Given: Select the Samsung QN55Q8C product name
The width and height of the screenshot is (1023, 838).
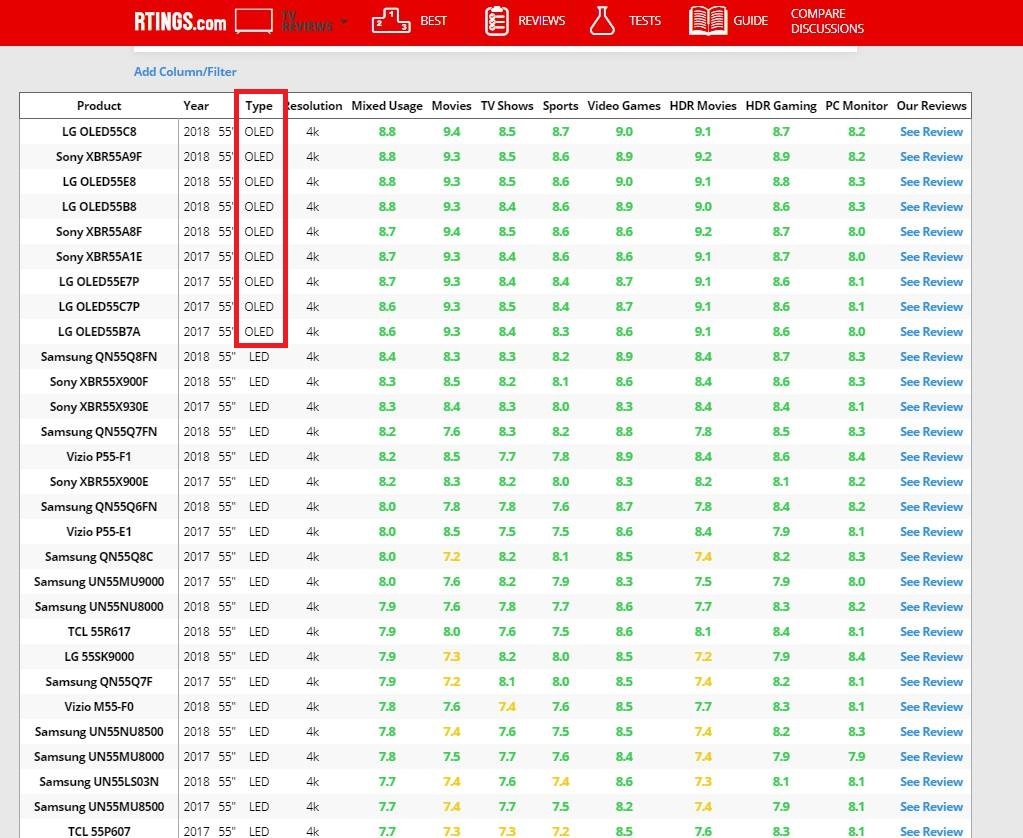Looking at the screenshot, I should 99,557.
